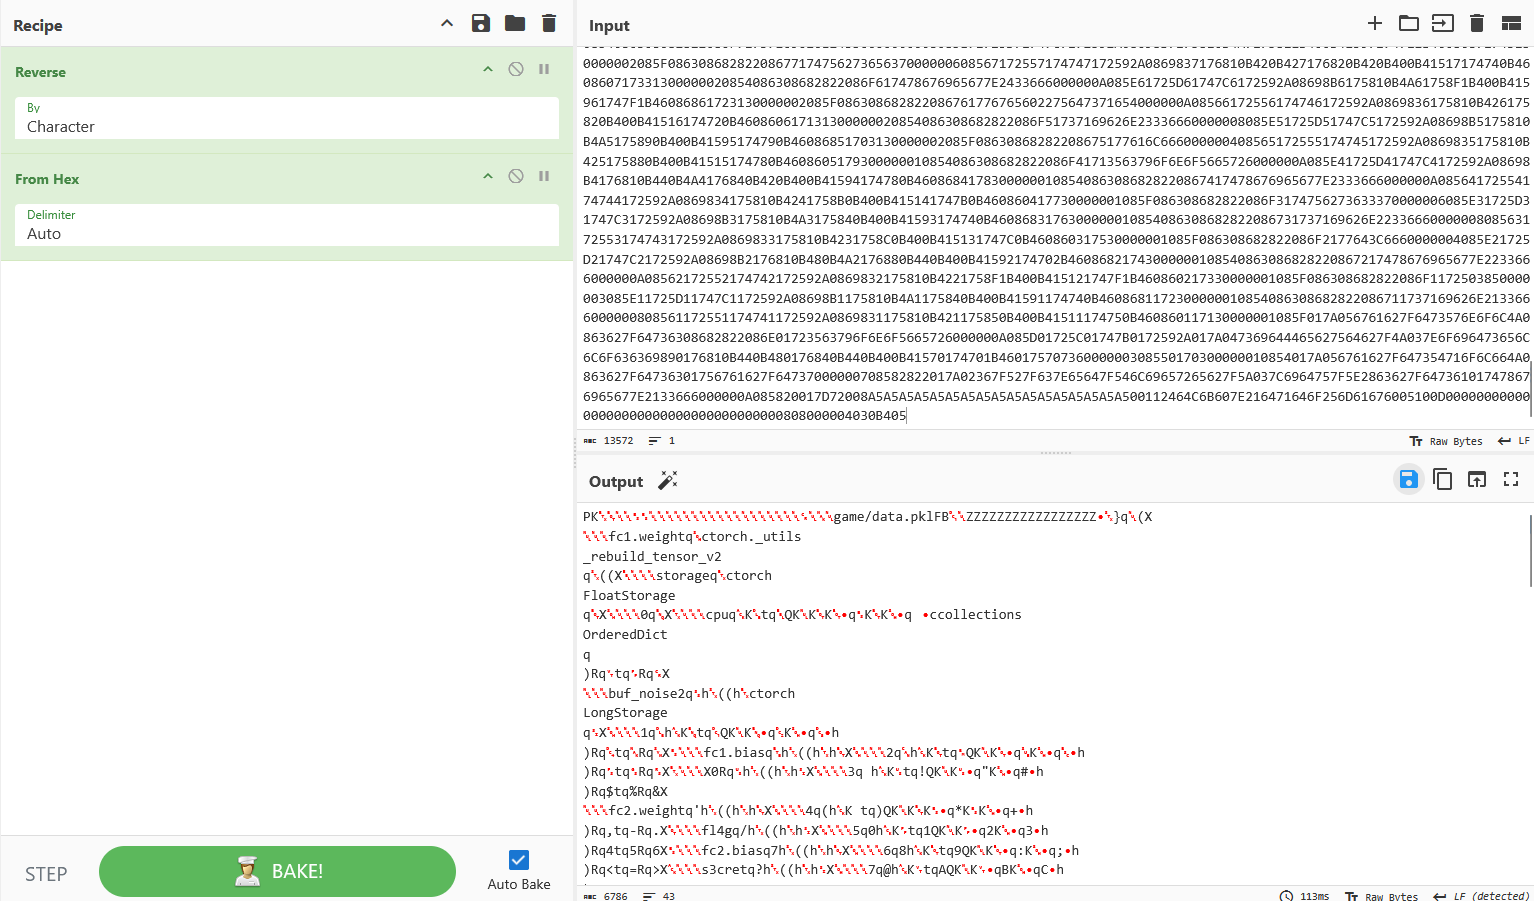Clear recipe with trash icon
The width and height of the screenshot is (1534, 901).
(549, 23)
